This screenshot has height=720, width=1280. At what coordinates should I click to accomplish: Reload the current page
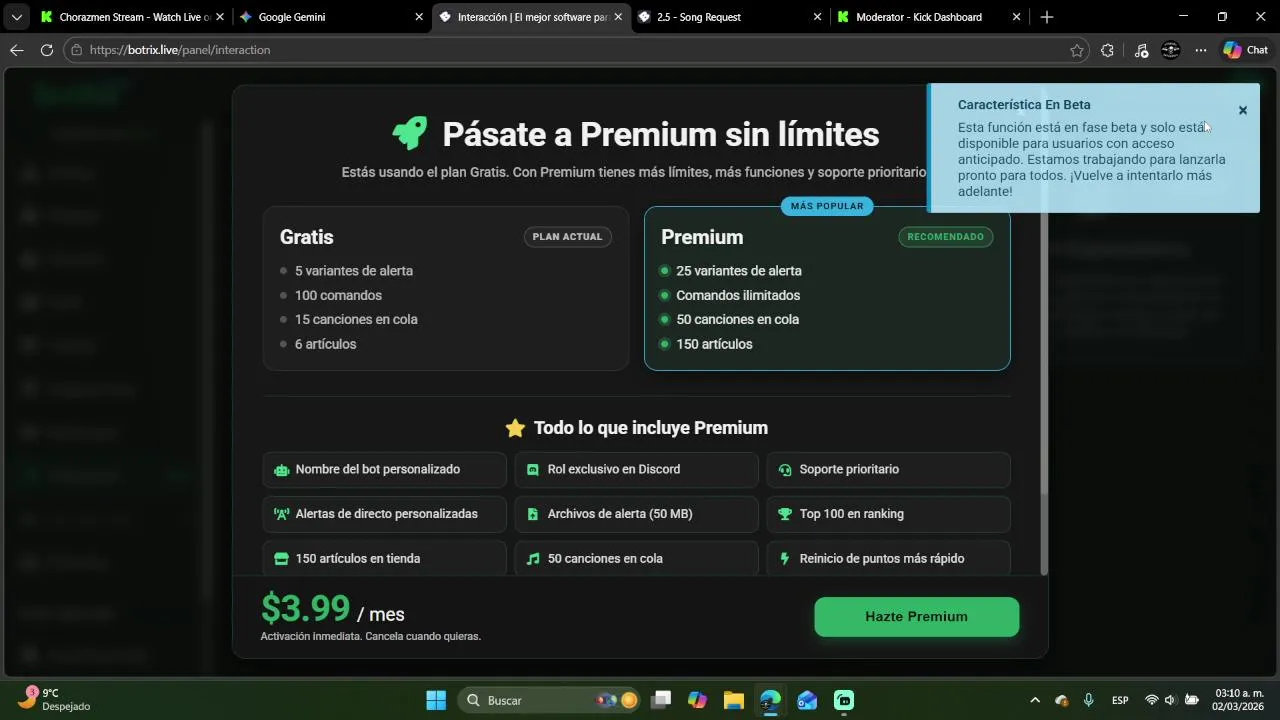click(x=46, y=50)
